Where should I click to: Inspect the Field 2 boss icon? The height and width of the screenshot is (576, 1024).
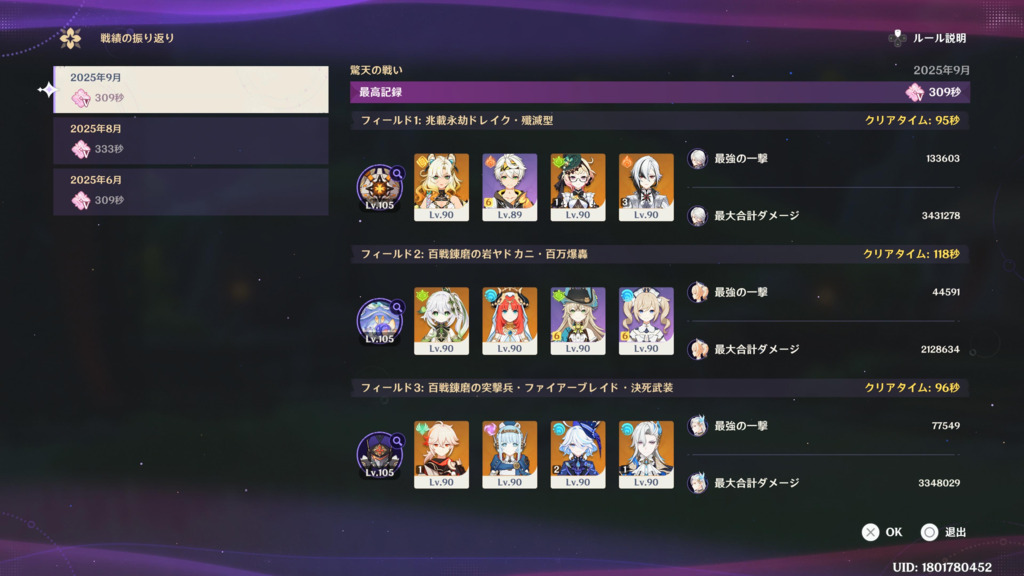point(379,321)
